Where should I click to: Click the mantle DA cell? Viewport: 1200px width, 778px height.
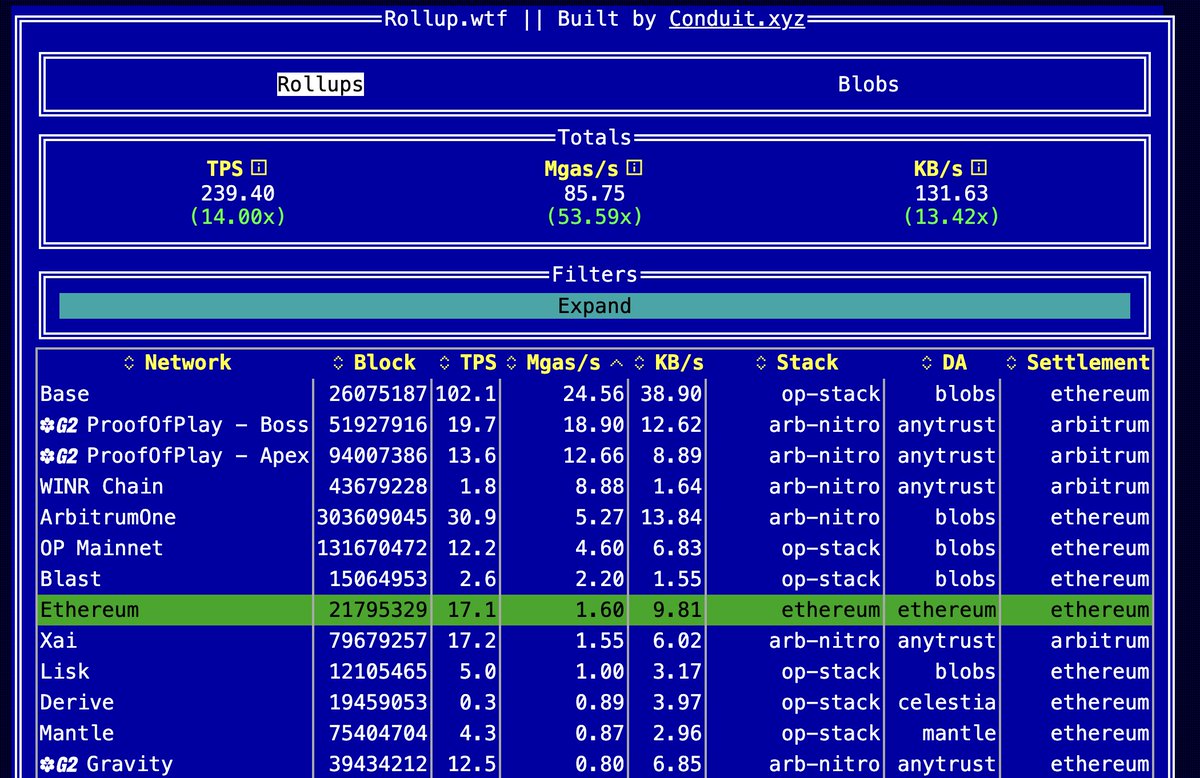click(x=959, y=734)
